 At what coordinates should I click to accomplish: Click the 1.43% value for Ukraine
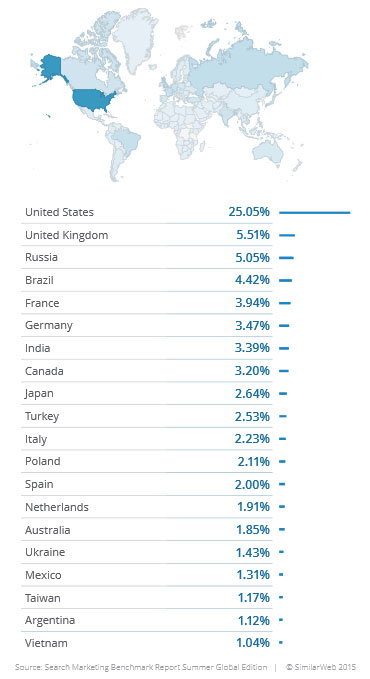click(253, 553)
